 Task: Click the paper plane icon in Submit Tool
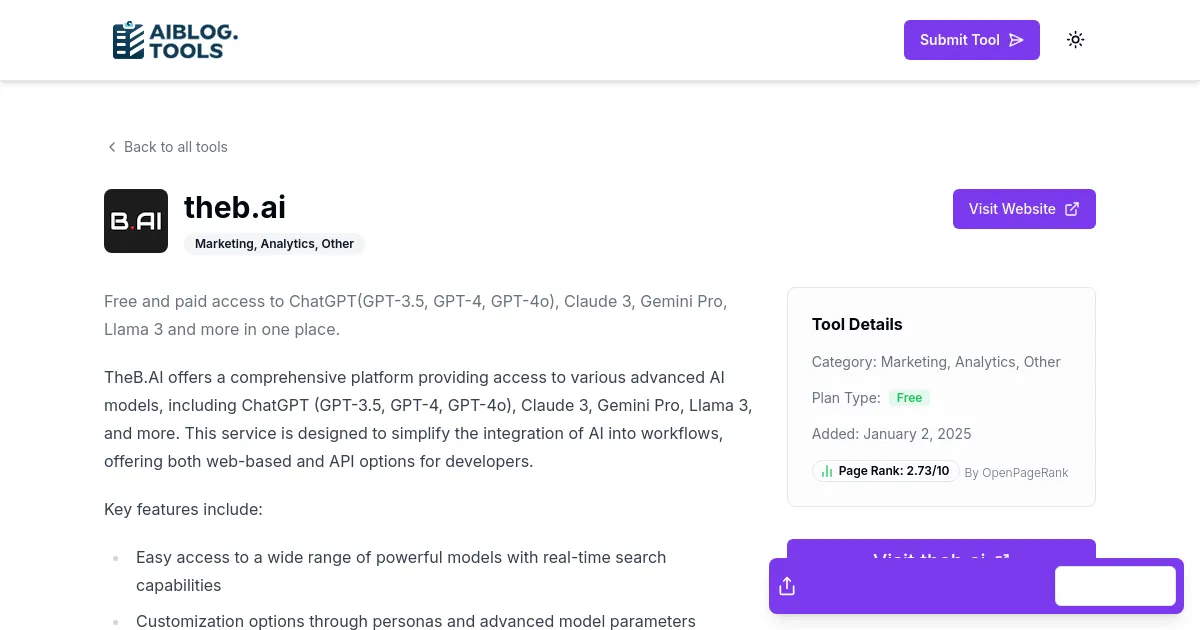pyautogui.click(x=1016, y=40)
